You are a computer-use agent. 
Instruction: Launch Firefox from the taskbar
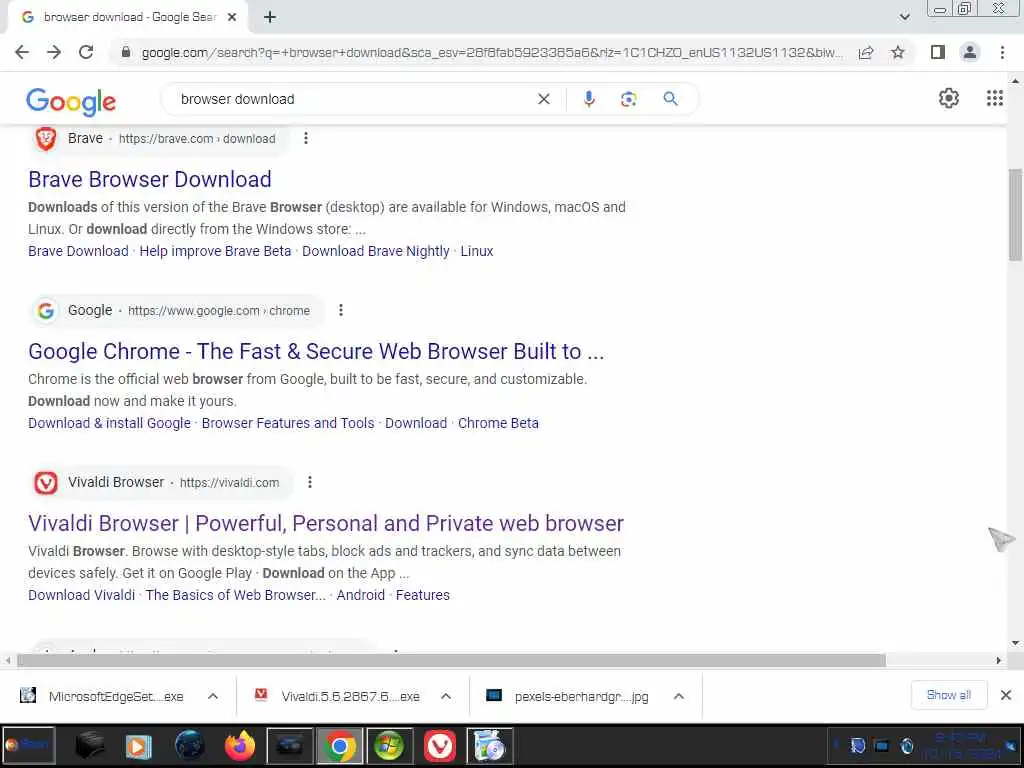click(x=240, y=745)
